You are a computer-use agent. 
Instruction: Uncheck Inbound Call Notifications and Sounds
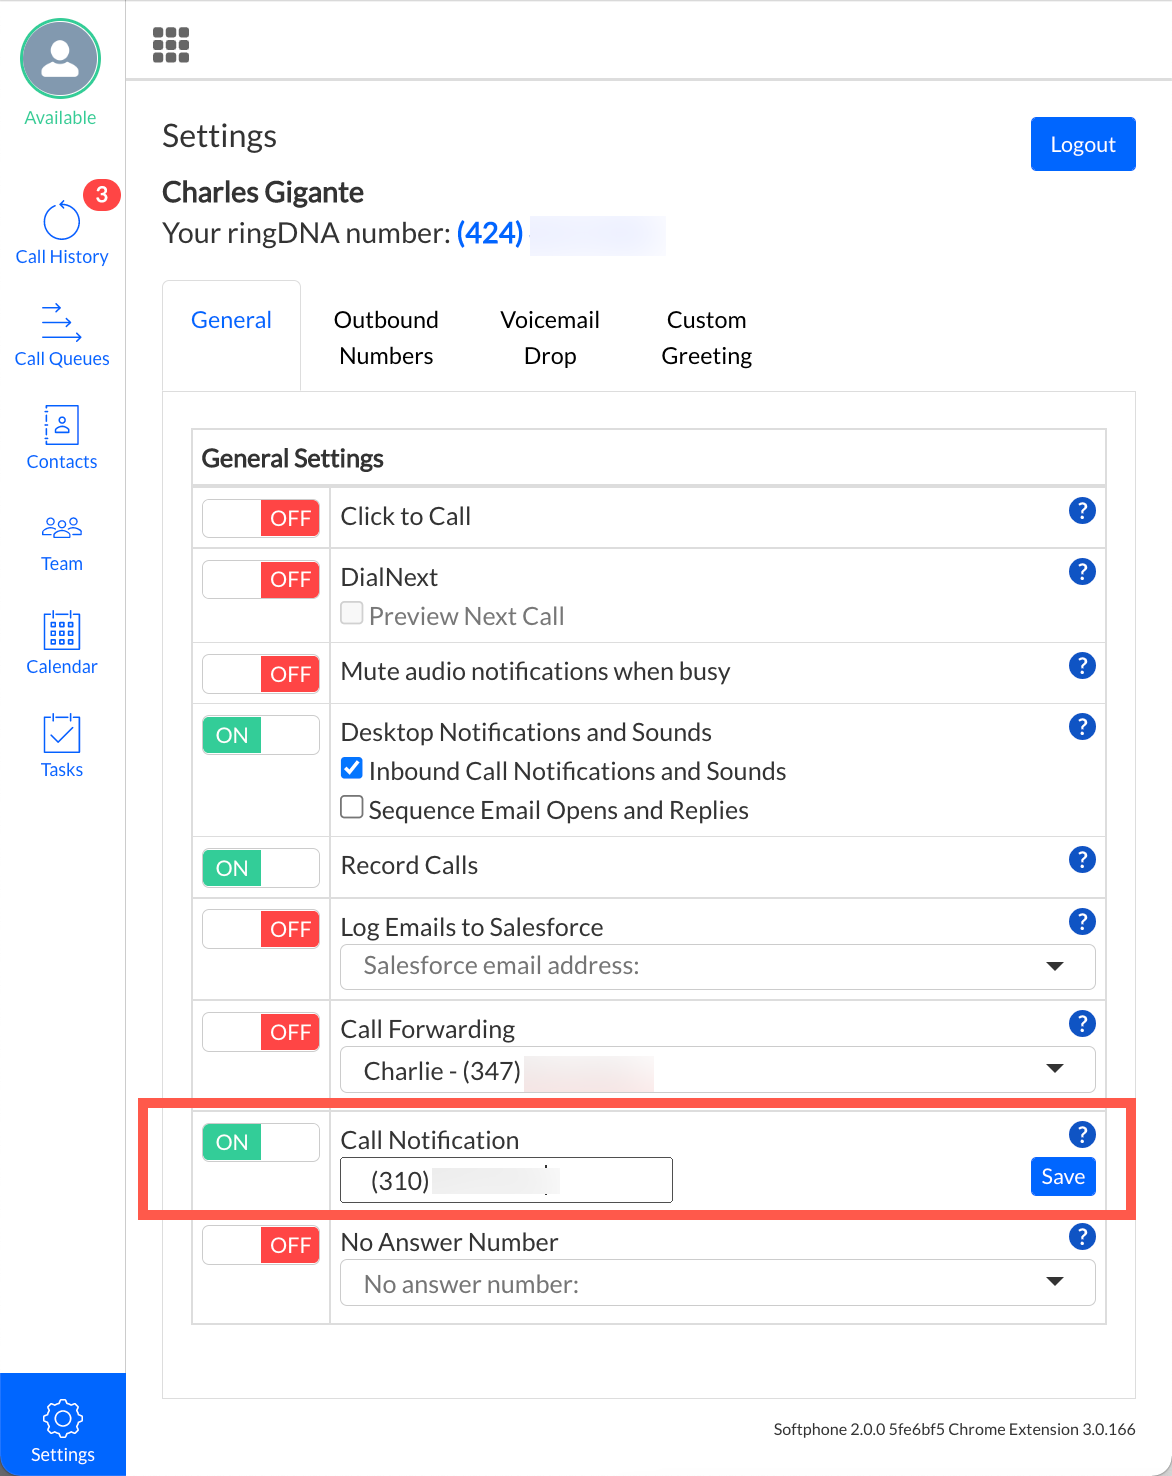coord(352,769)
